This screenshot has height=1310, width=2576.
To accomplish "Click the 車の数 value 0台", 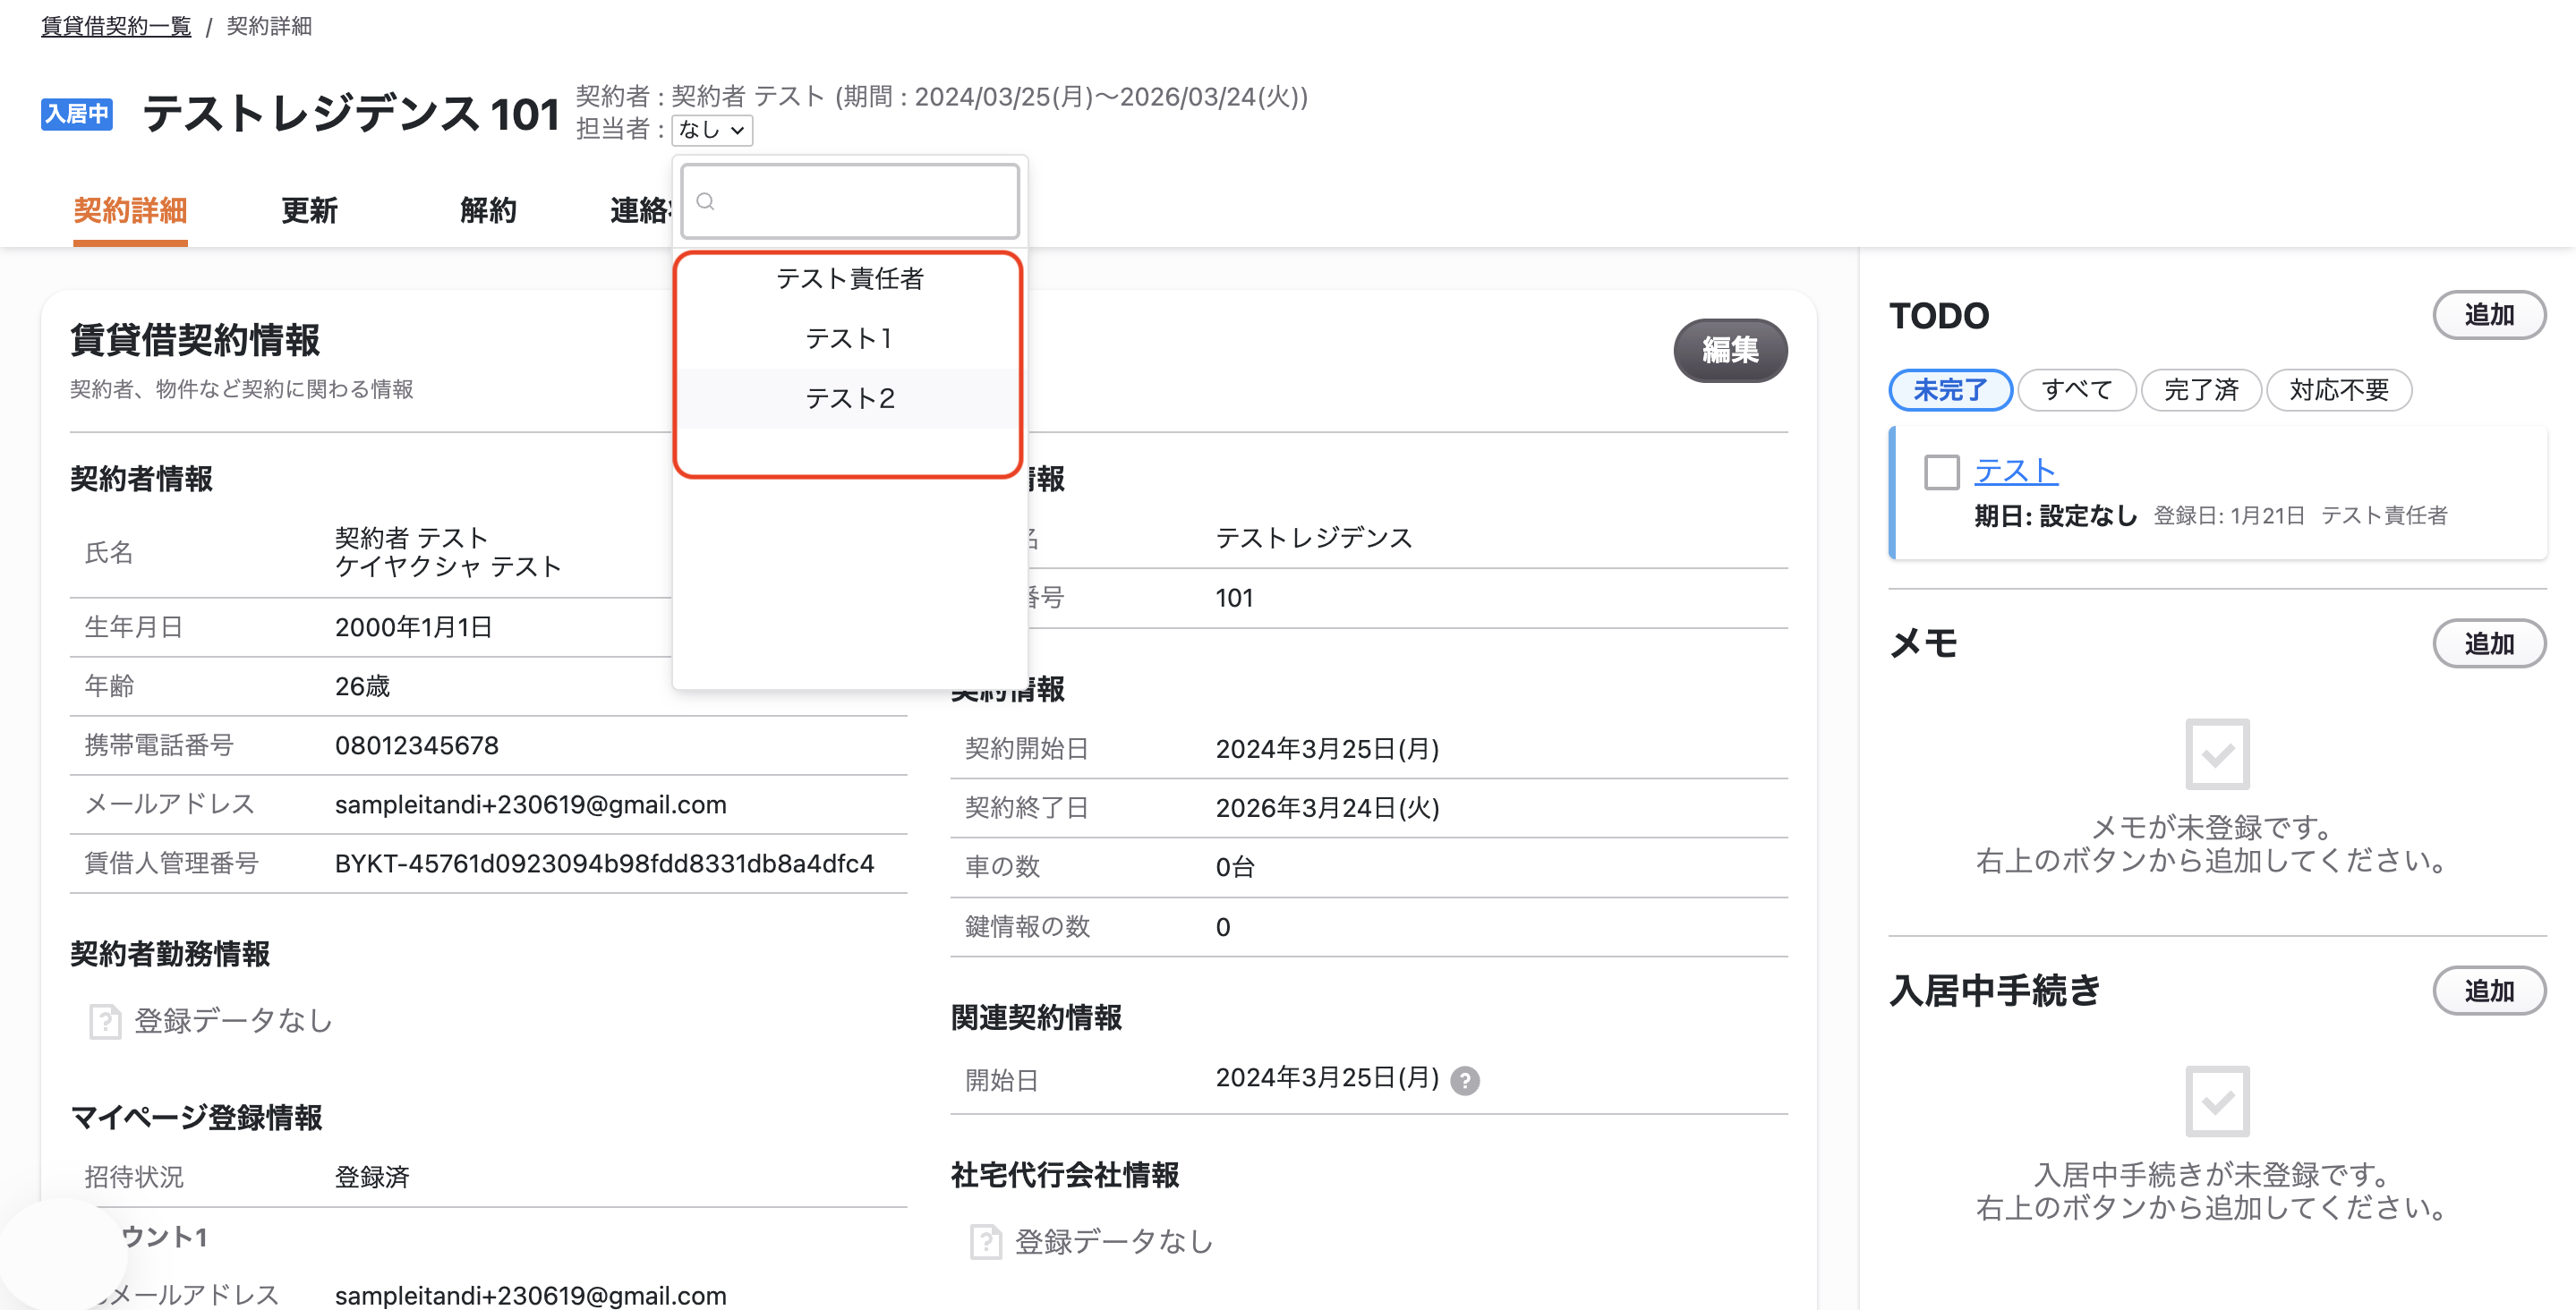I will (x=1234, y=867).
